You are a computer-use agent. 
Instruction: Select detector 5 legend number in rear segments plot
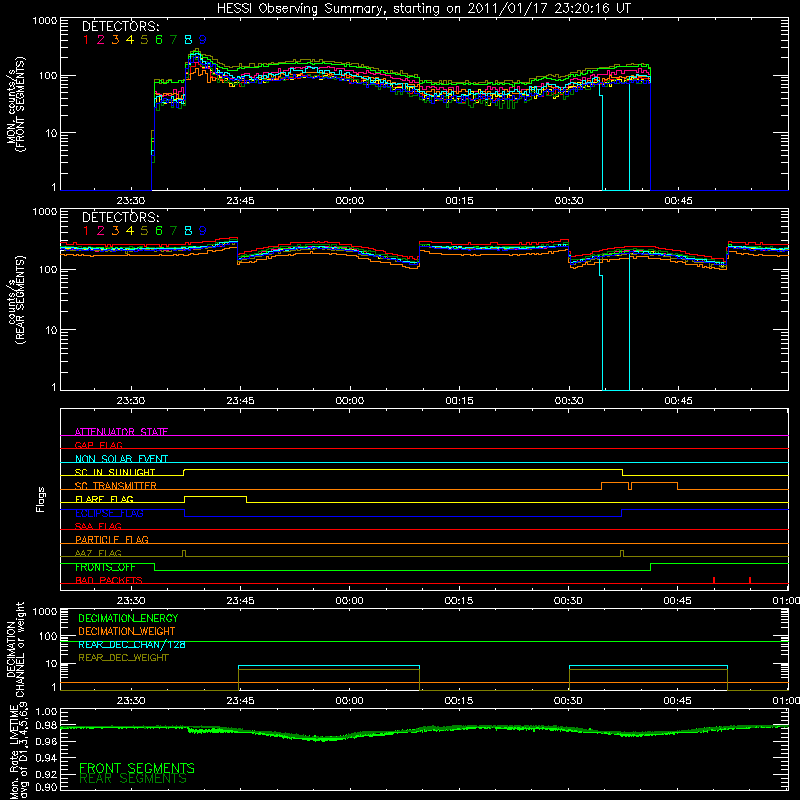tap(144, 231)
